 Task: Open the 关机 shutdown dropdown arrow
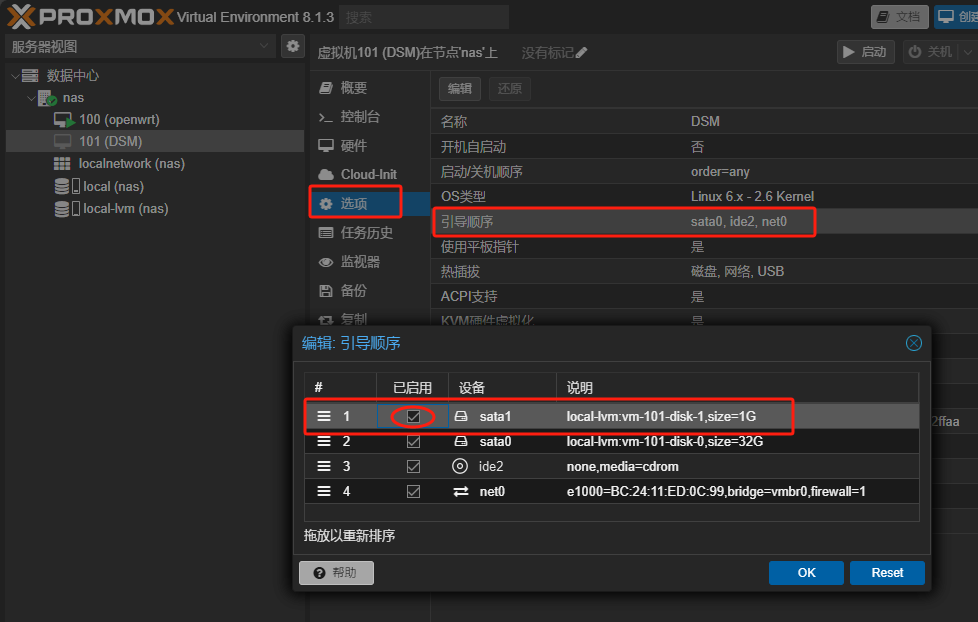(968, 52)
